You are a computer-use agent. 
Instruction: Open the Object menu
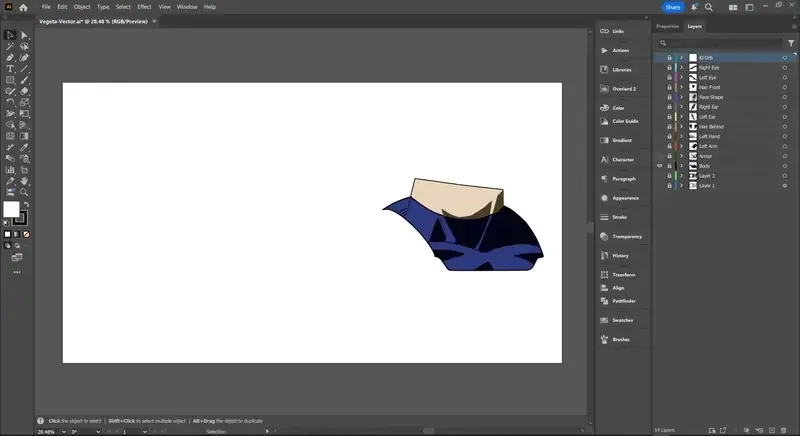[82, 7]
